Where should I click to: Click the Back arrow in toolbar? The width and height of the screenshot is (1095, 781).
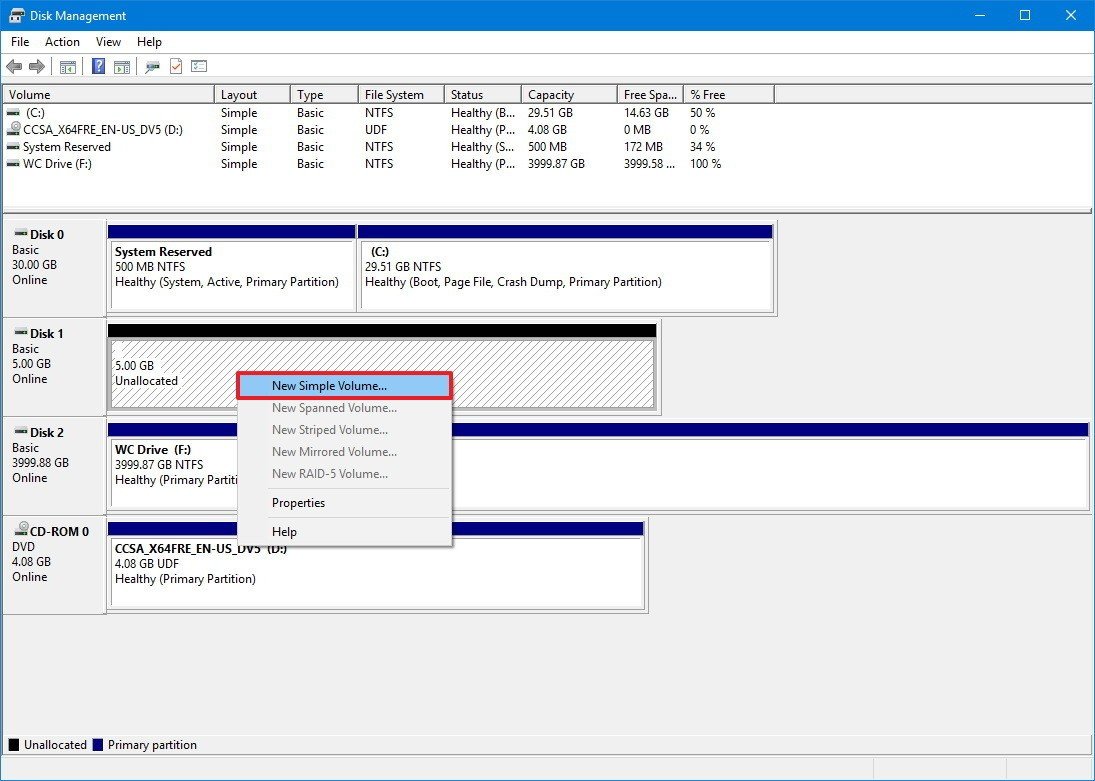point(14,66)
